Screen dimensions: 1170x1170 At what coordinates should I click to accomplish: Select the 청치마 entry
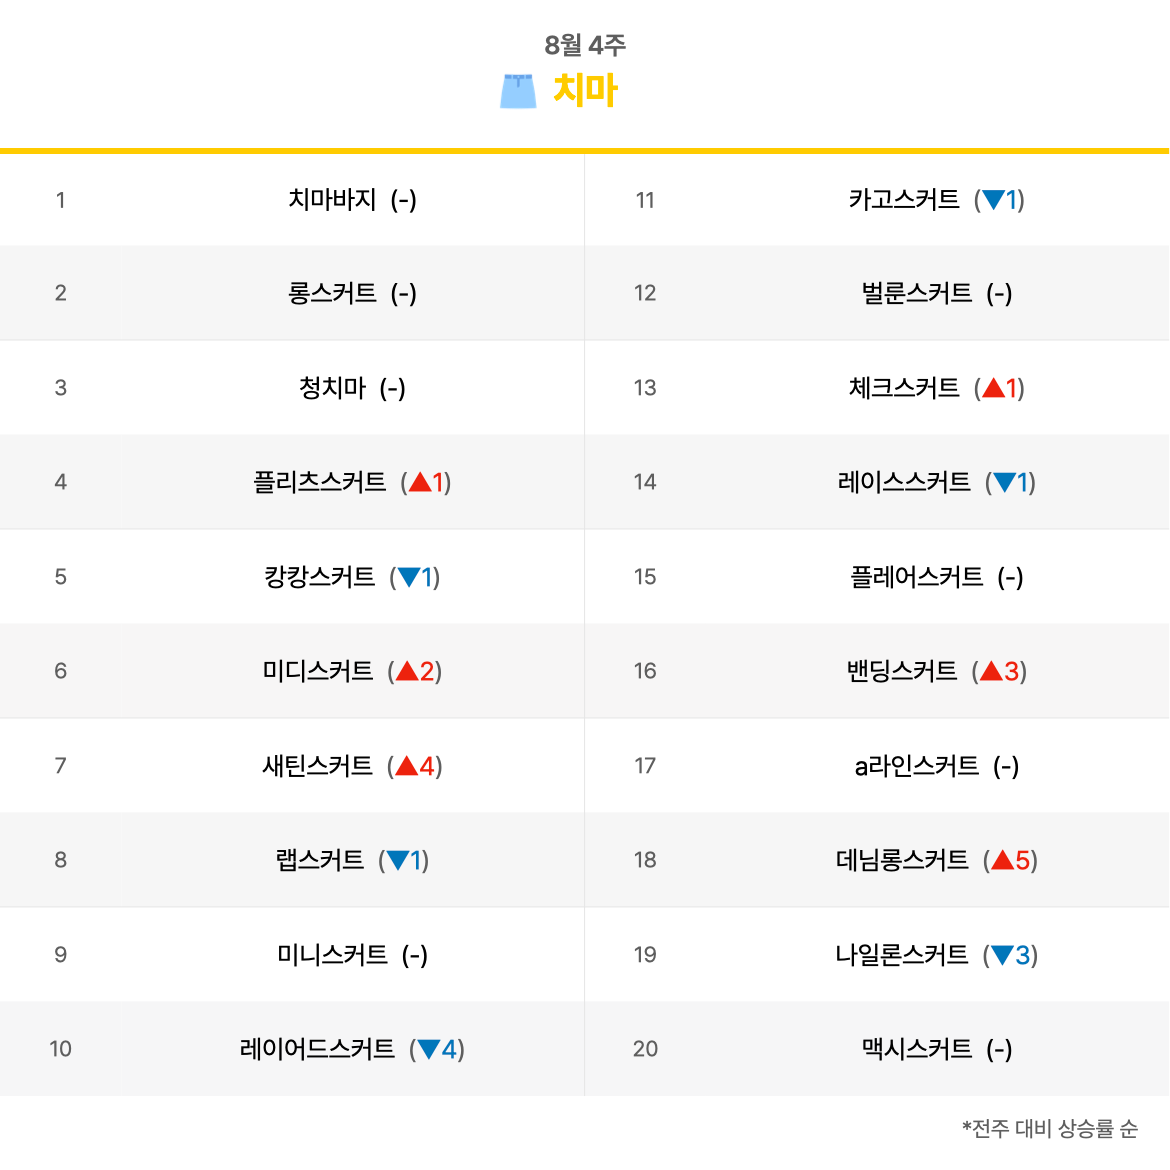pos(332,387)
